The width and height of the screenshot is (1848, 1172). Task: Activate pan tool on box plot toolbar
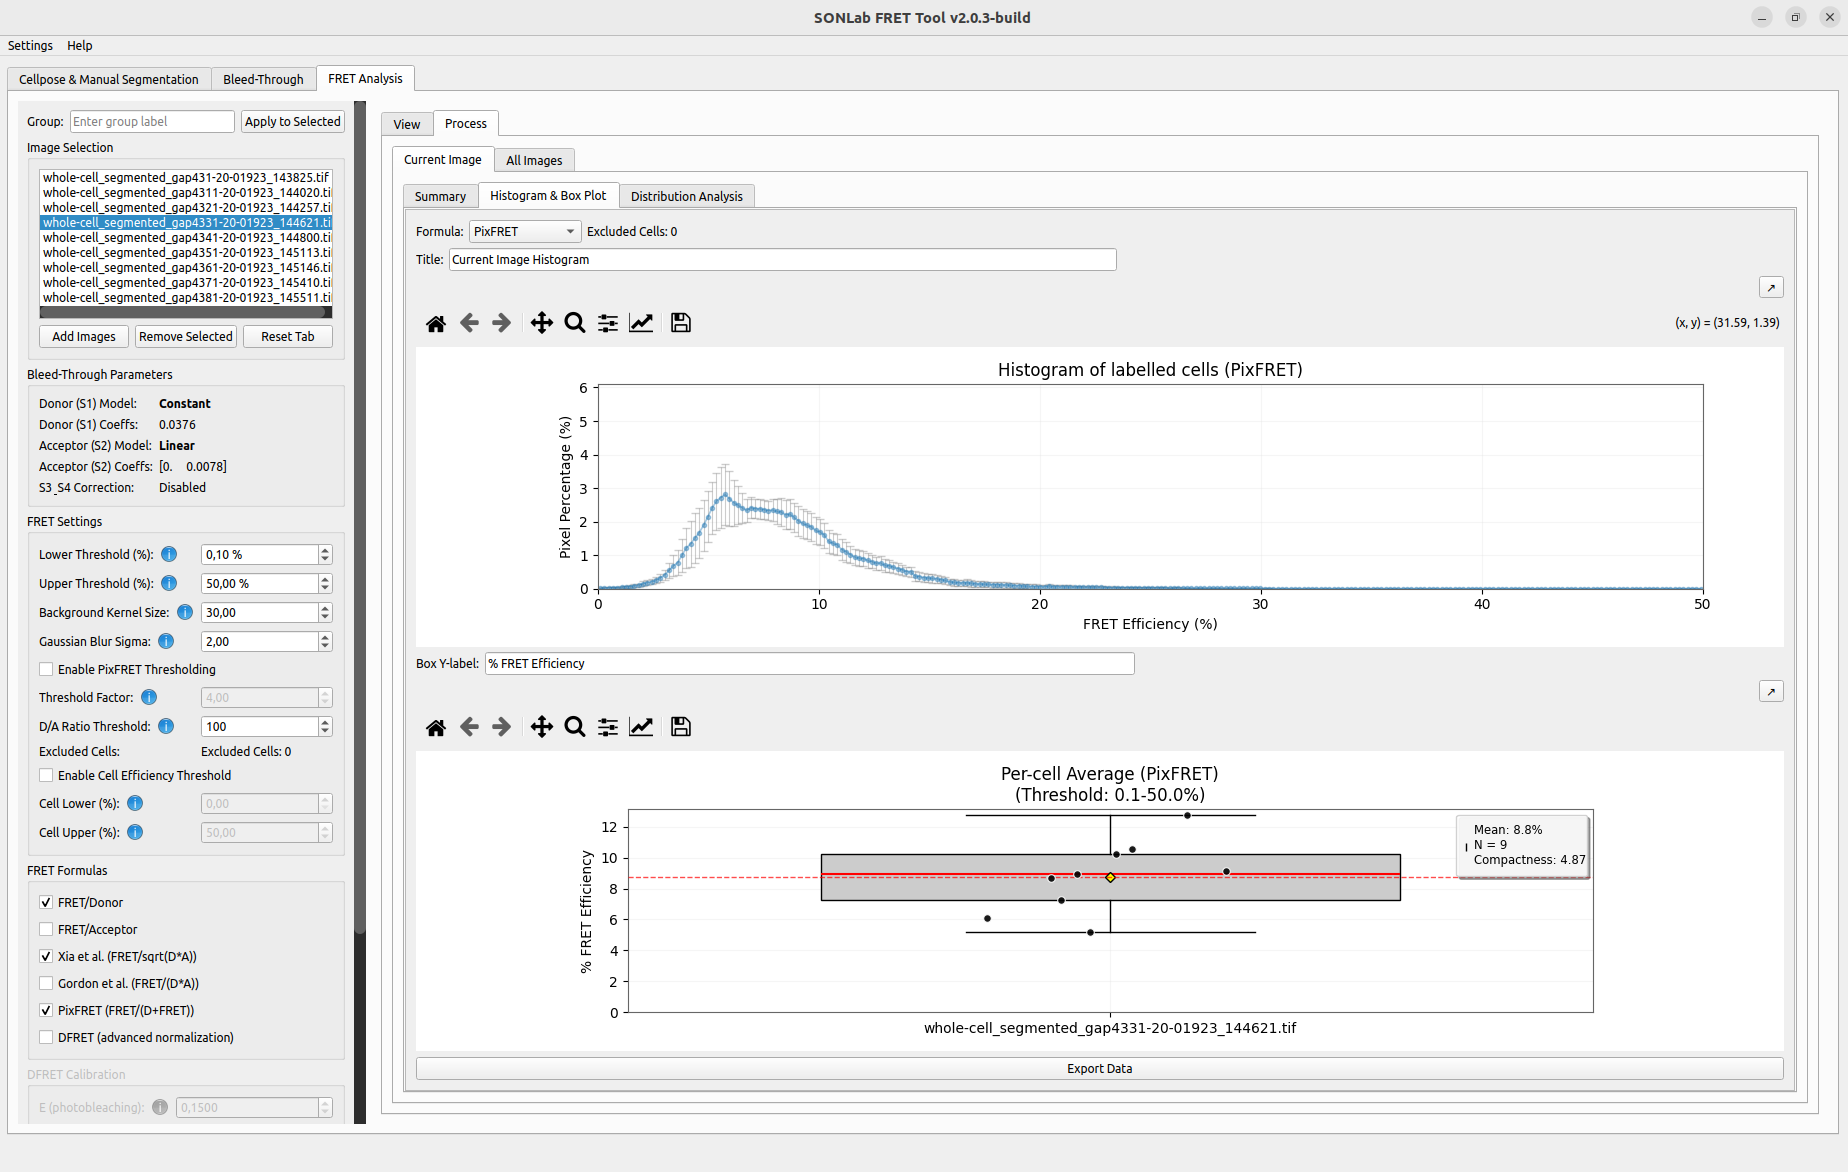click(541, 727)
